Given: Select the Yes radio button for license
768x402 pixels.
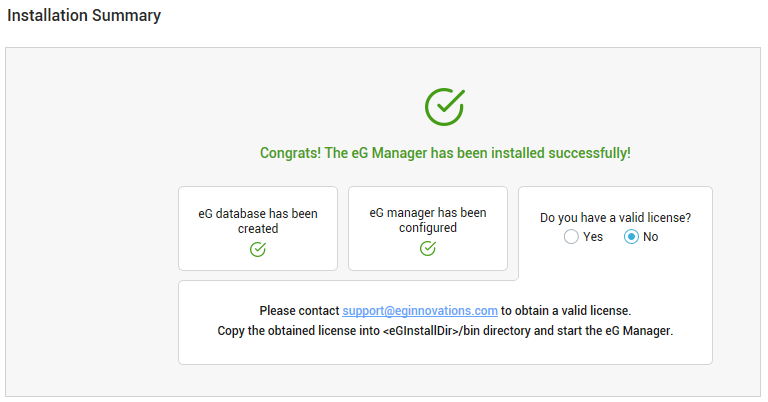Looking at the screenshot, I should tap(571, 236).
